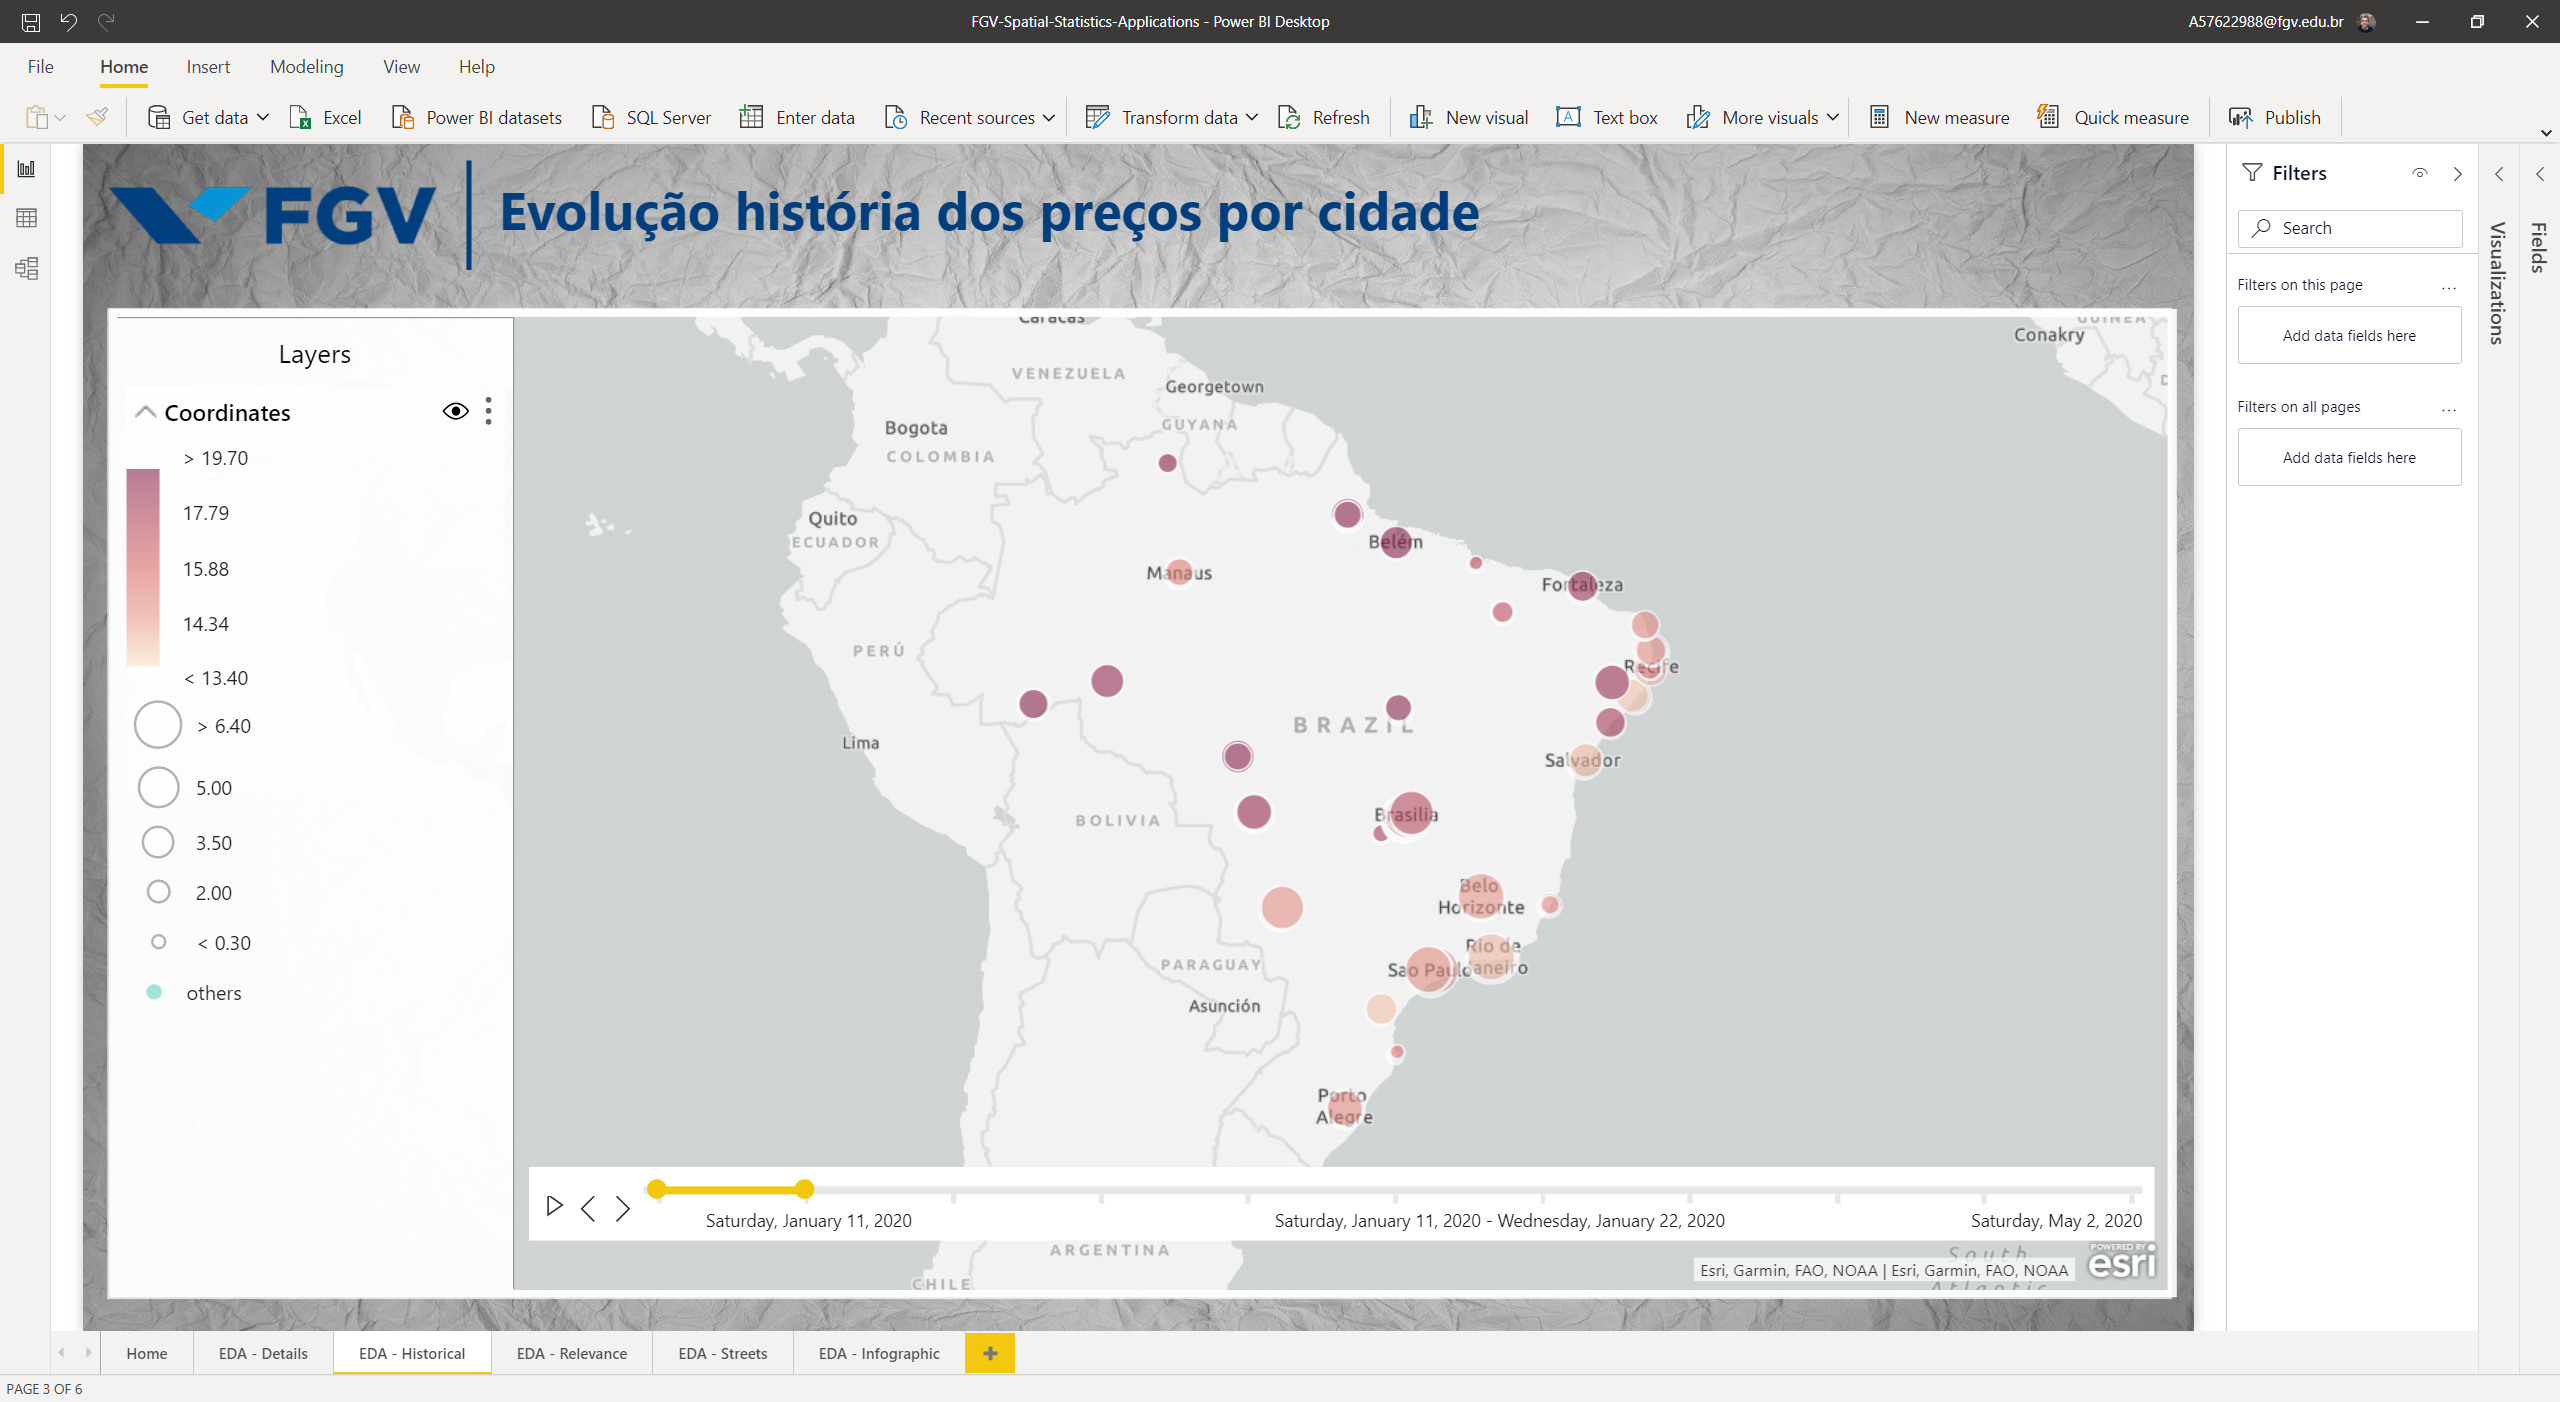The width and height of the screenshot is (2560, 1402).
Task: Open the Modeling ribbon tab
Action: (x=306, y=67)
